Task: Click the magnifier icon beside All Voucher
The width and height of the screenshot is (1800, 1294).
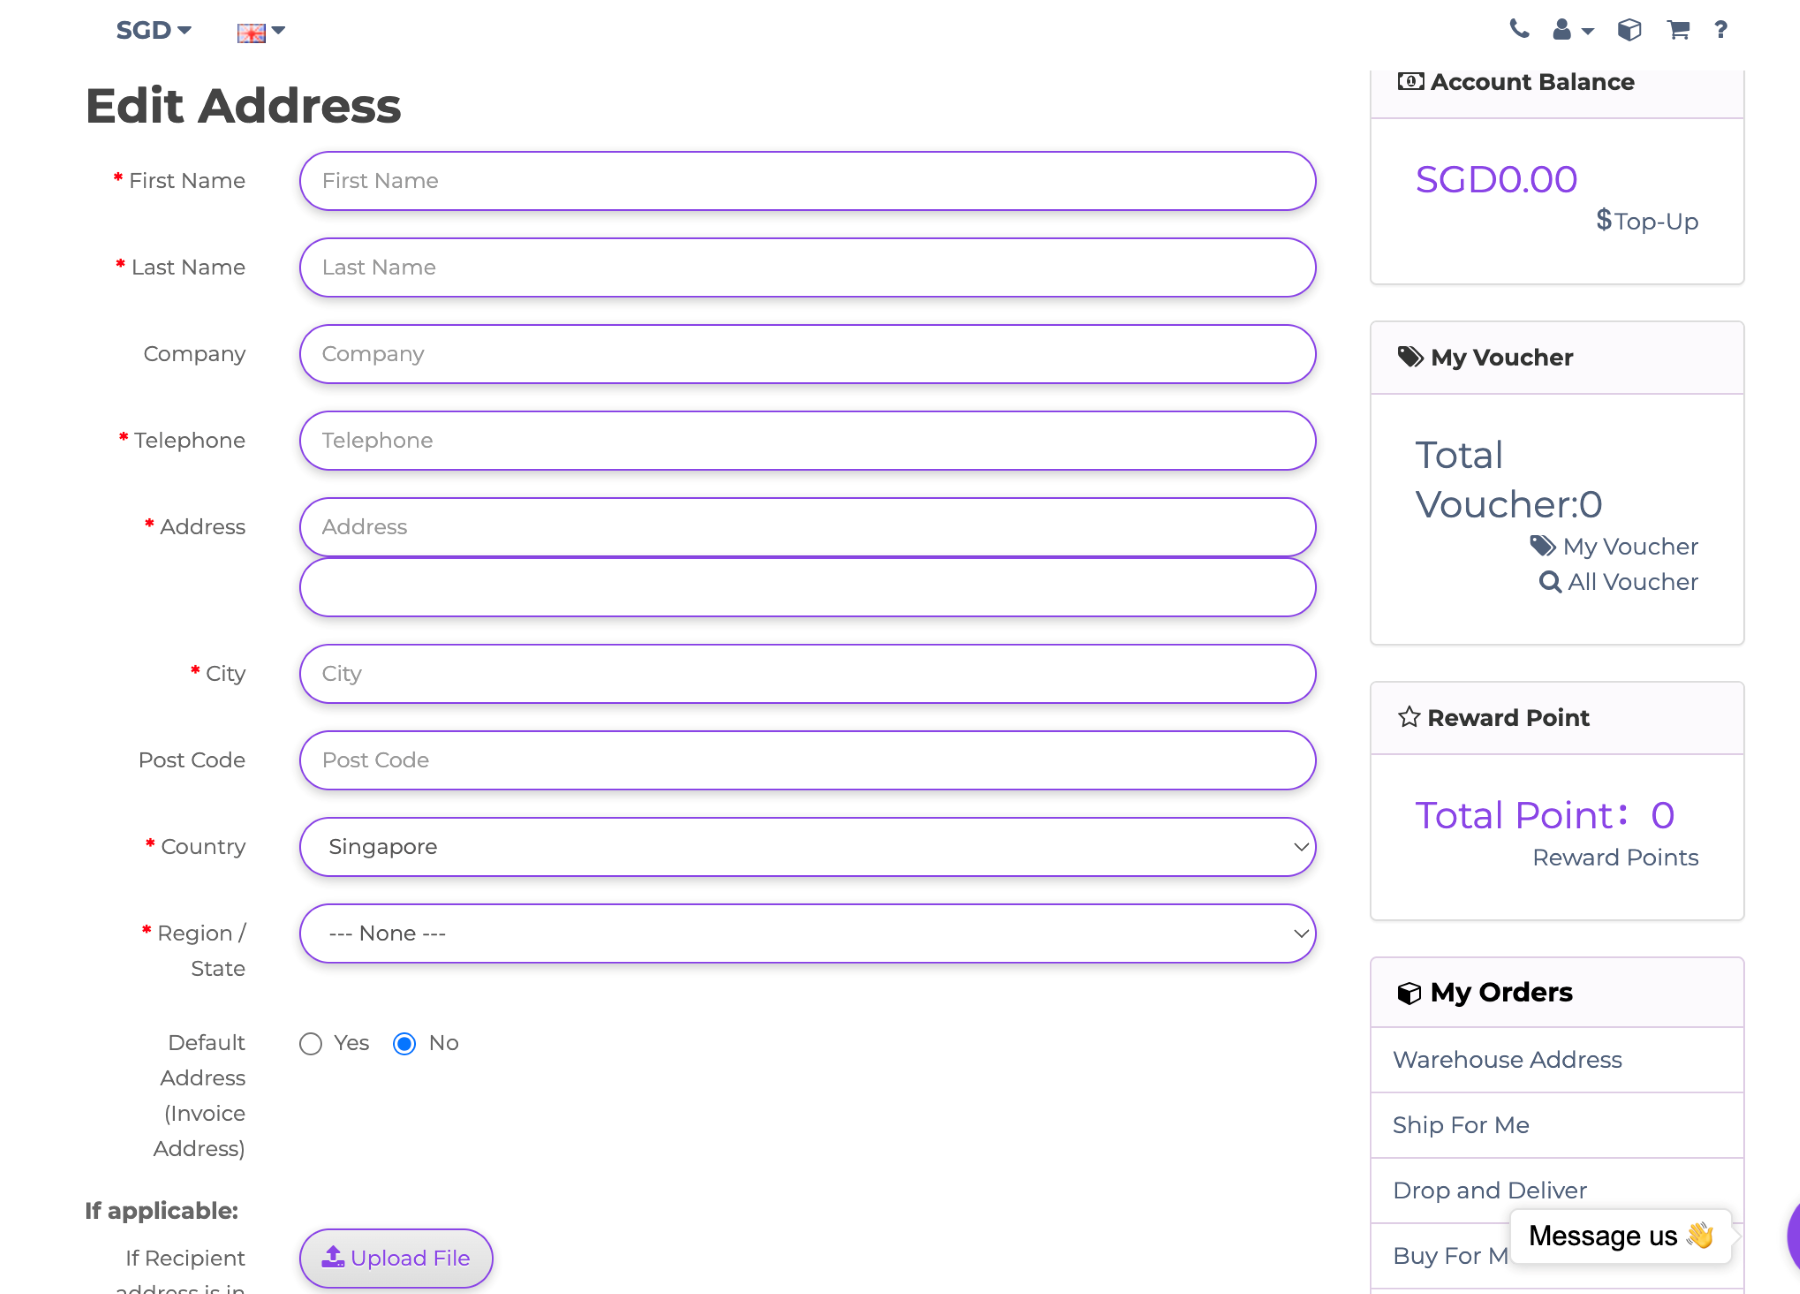Action: [x=1549, y=582]
